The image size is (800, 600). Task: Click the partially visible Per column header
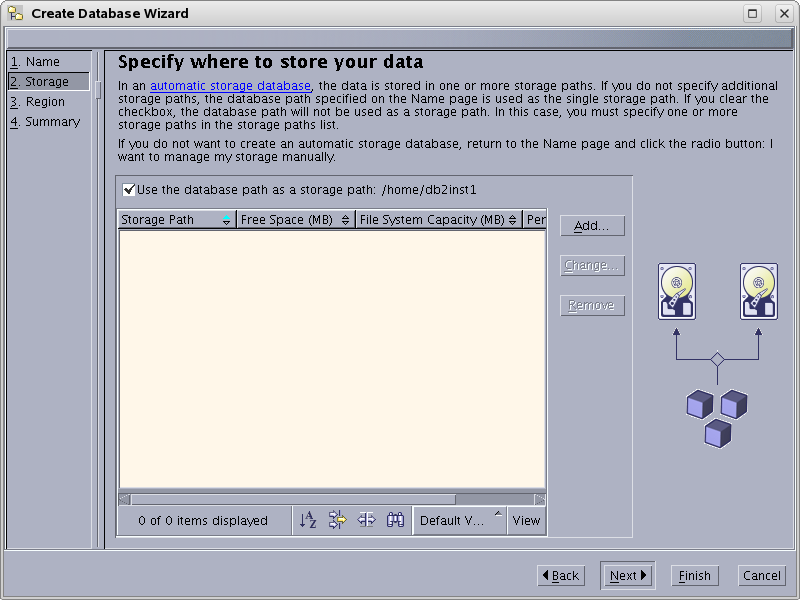[x=535, y=220]
